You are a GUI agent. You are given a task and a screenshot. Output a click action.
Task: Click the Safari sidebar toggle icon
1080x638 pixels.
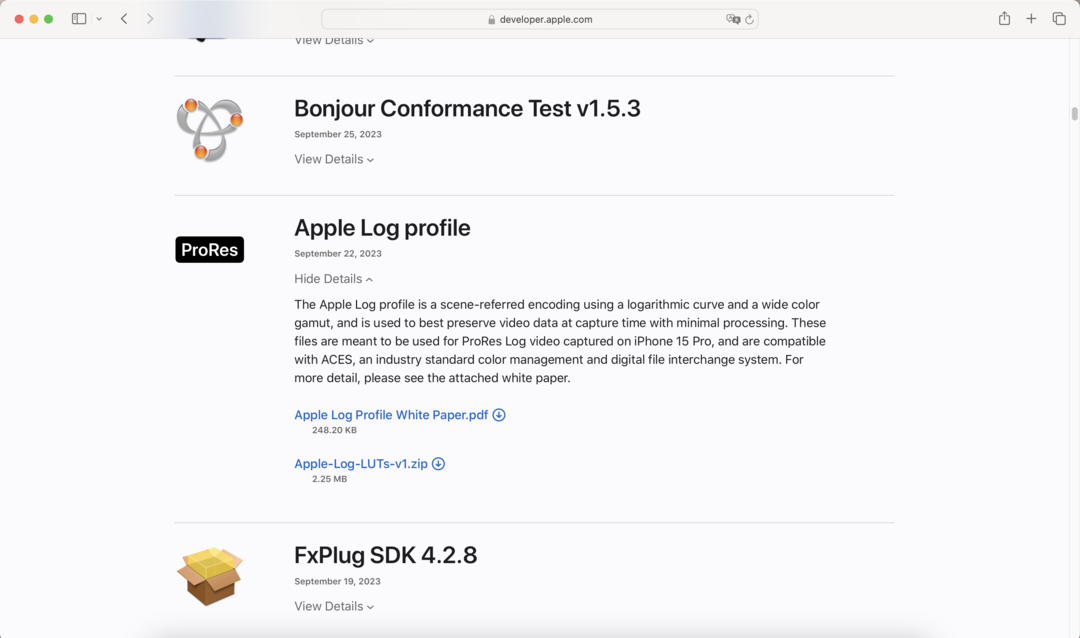(x=79, y=19)
